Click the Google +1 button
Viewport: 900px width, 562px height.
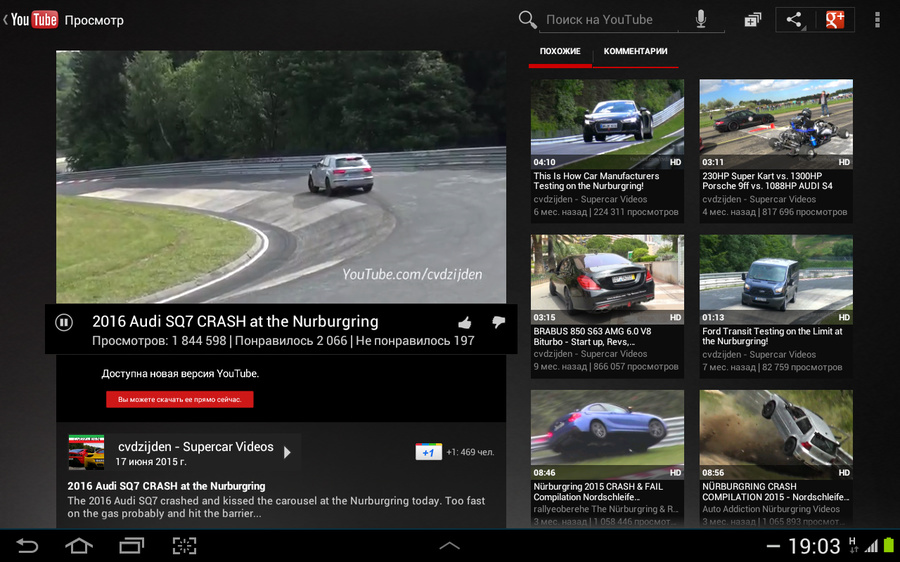tap(428, 452)
